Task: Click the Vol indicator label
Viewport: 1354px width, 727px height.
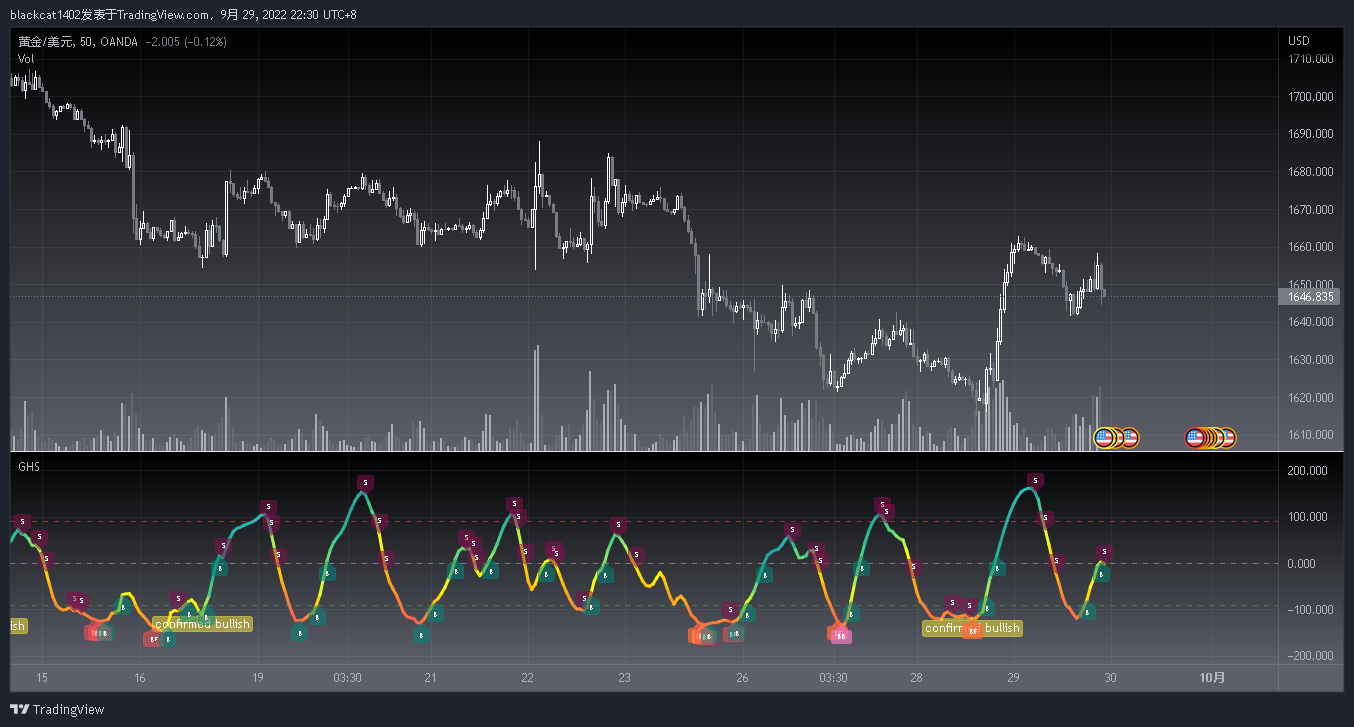Action: [x=26, y=59]
